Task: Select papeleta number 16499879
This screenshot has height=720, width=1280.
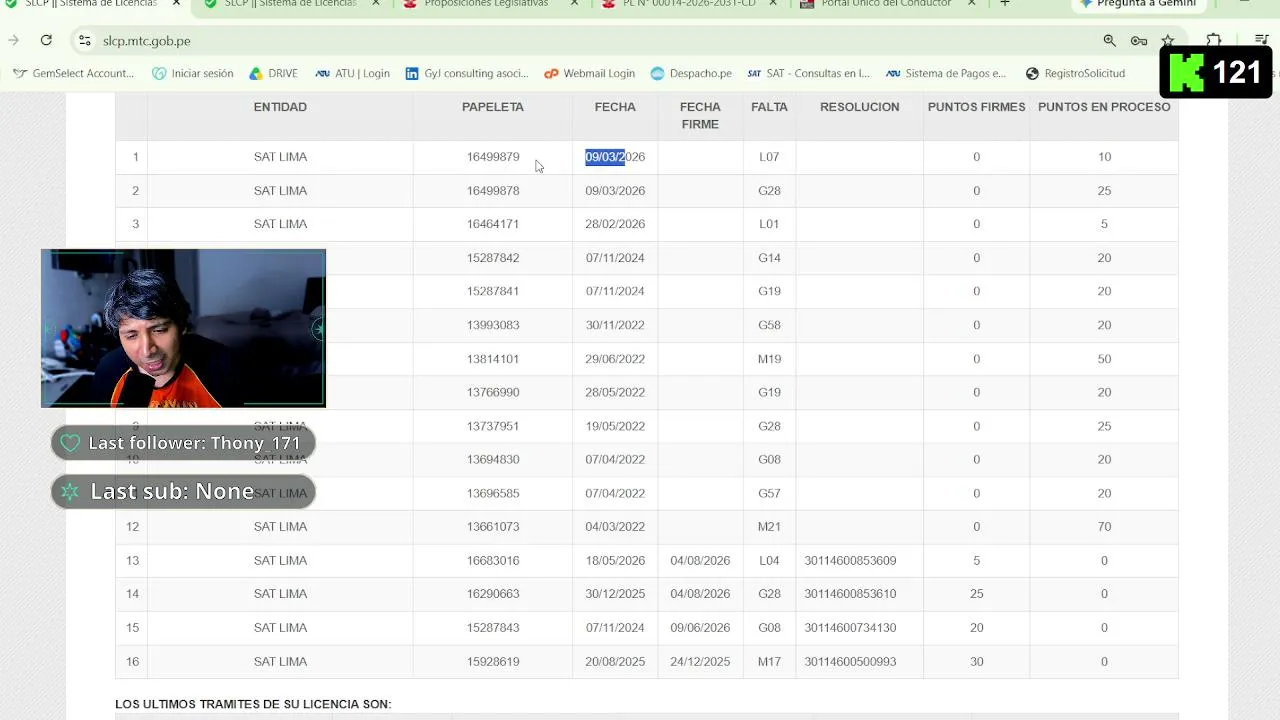Action: coord(493,157)
